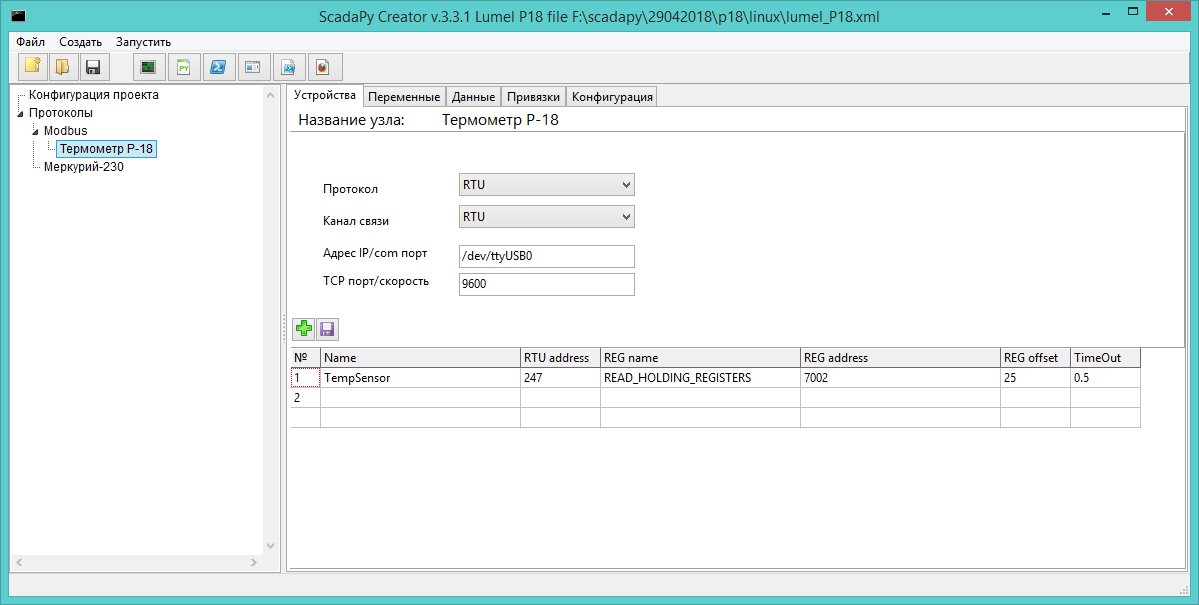Click the green plus add row icon
Screen dimensions: 1199x605
point(304,329)
